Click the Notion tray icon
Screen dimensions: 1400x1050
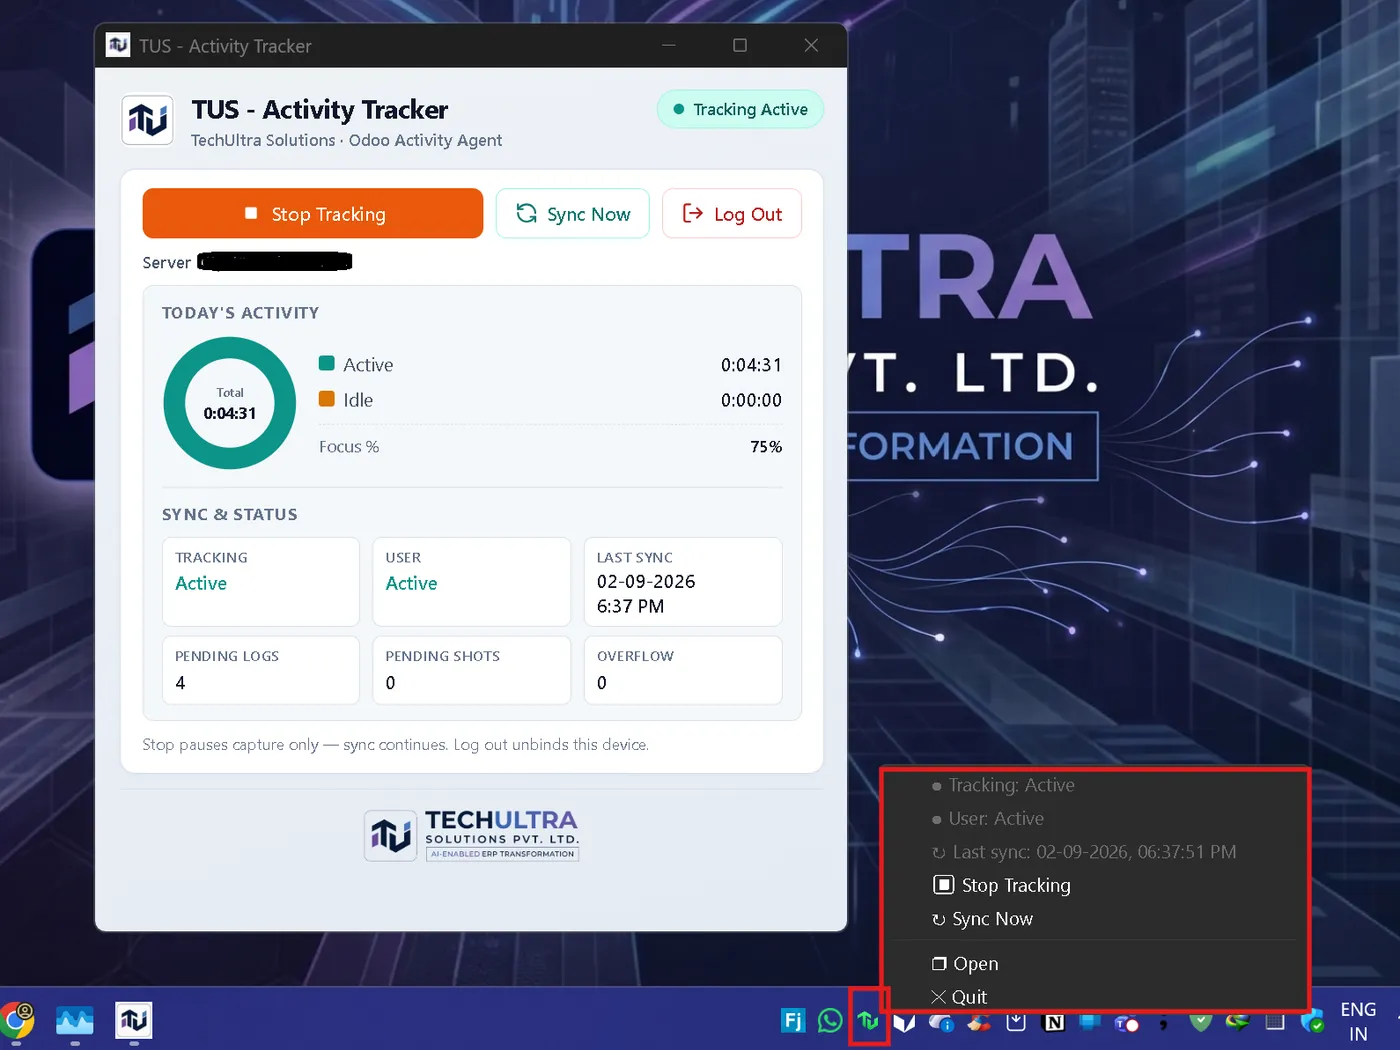(1054, 1022)
